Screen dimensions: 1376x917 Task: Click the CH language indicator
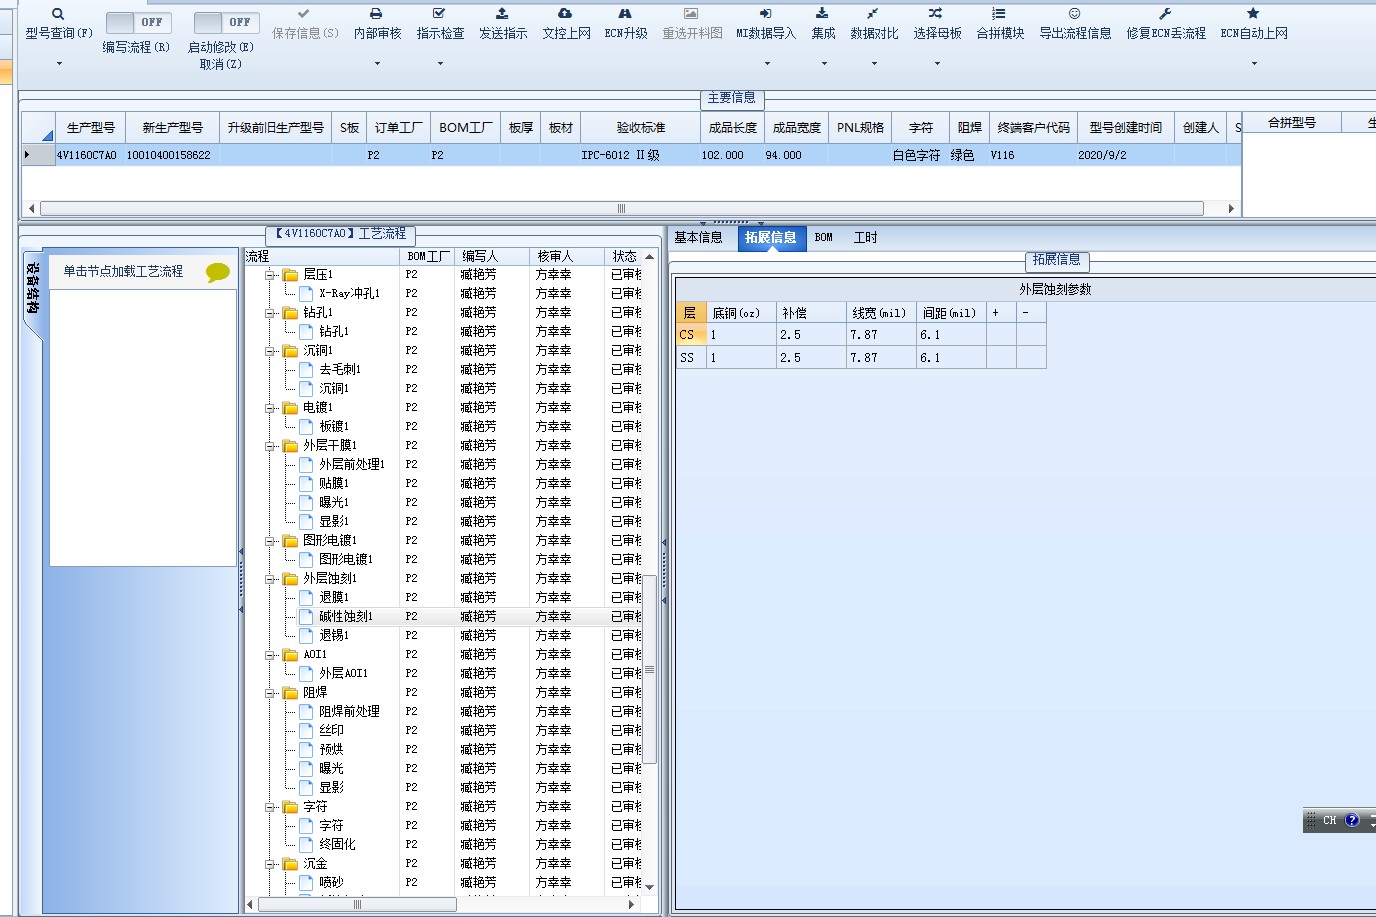pos(1329,820)
